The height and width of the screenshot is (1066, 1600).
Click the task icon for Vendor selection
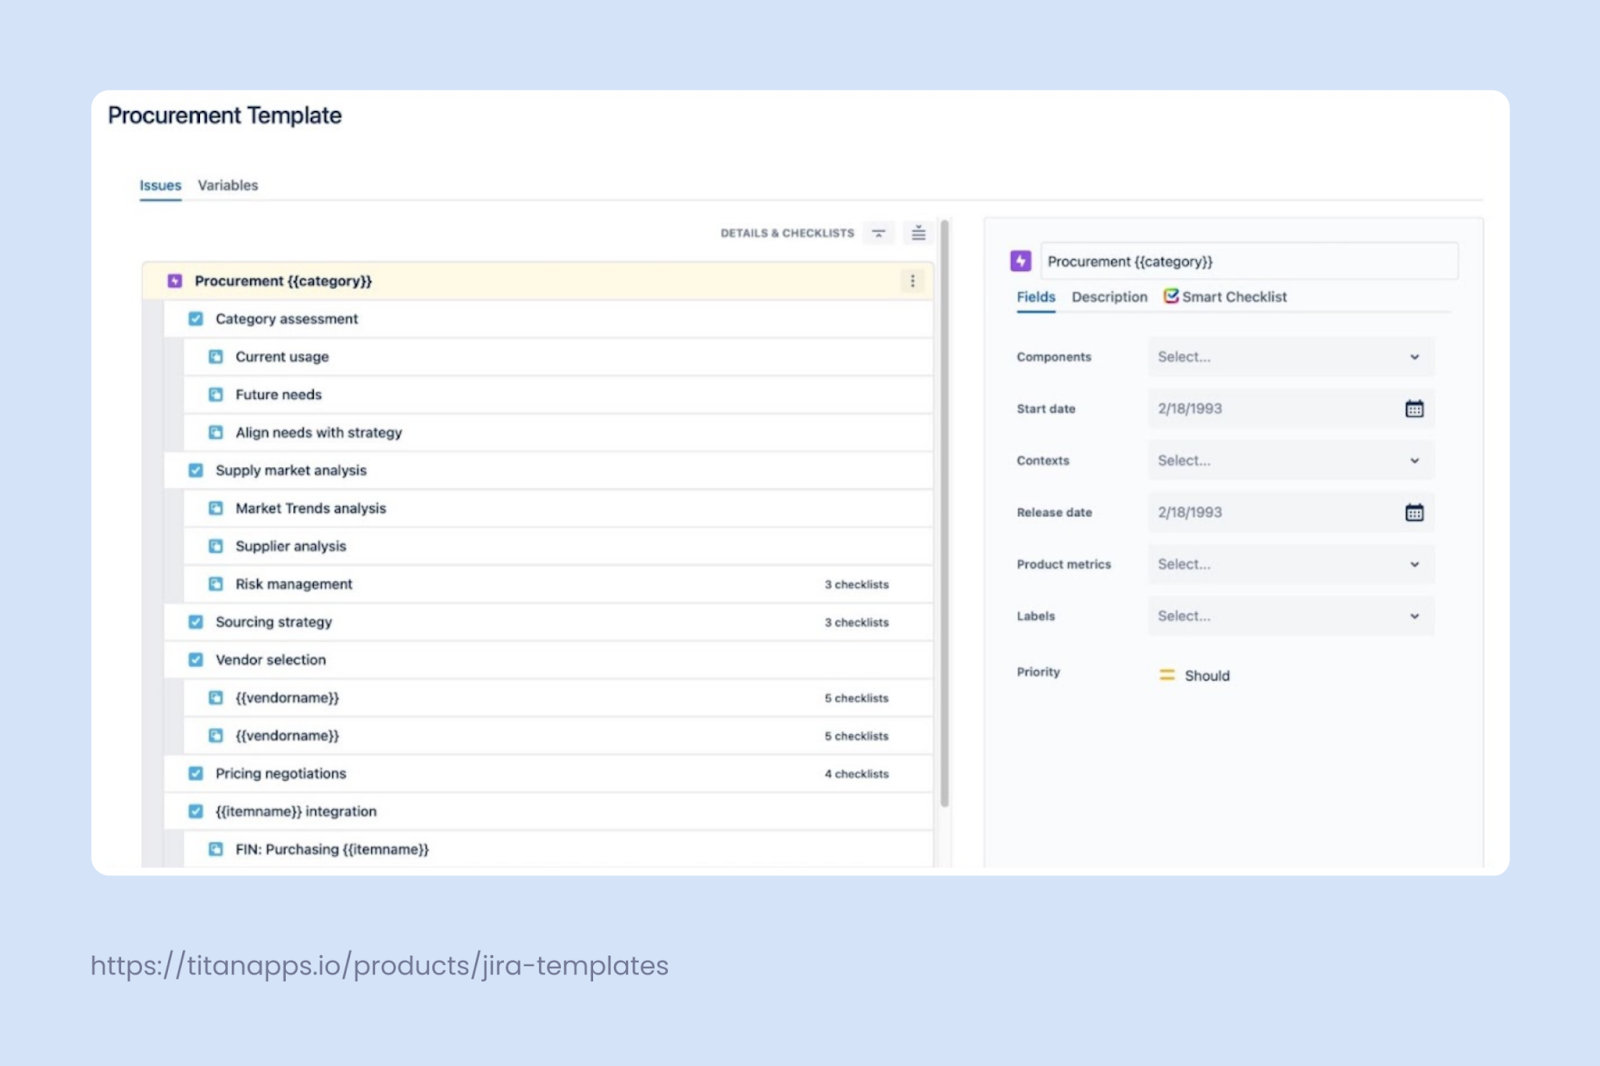pos(196,660)
